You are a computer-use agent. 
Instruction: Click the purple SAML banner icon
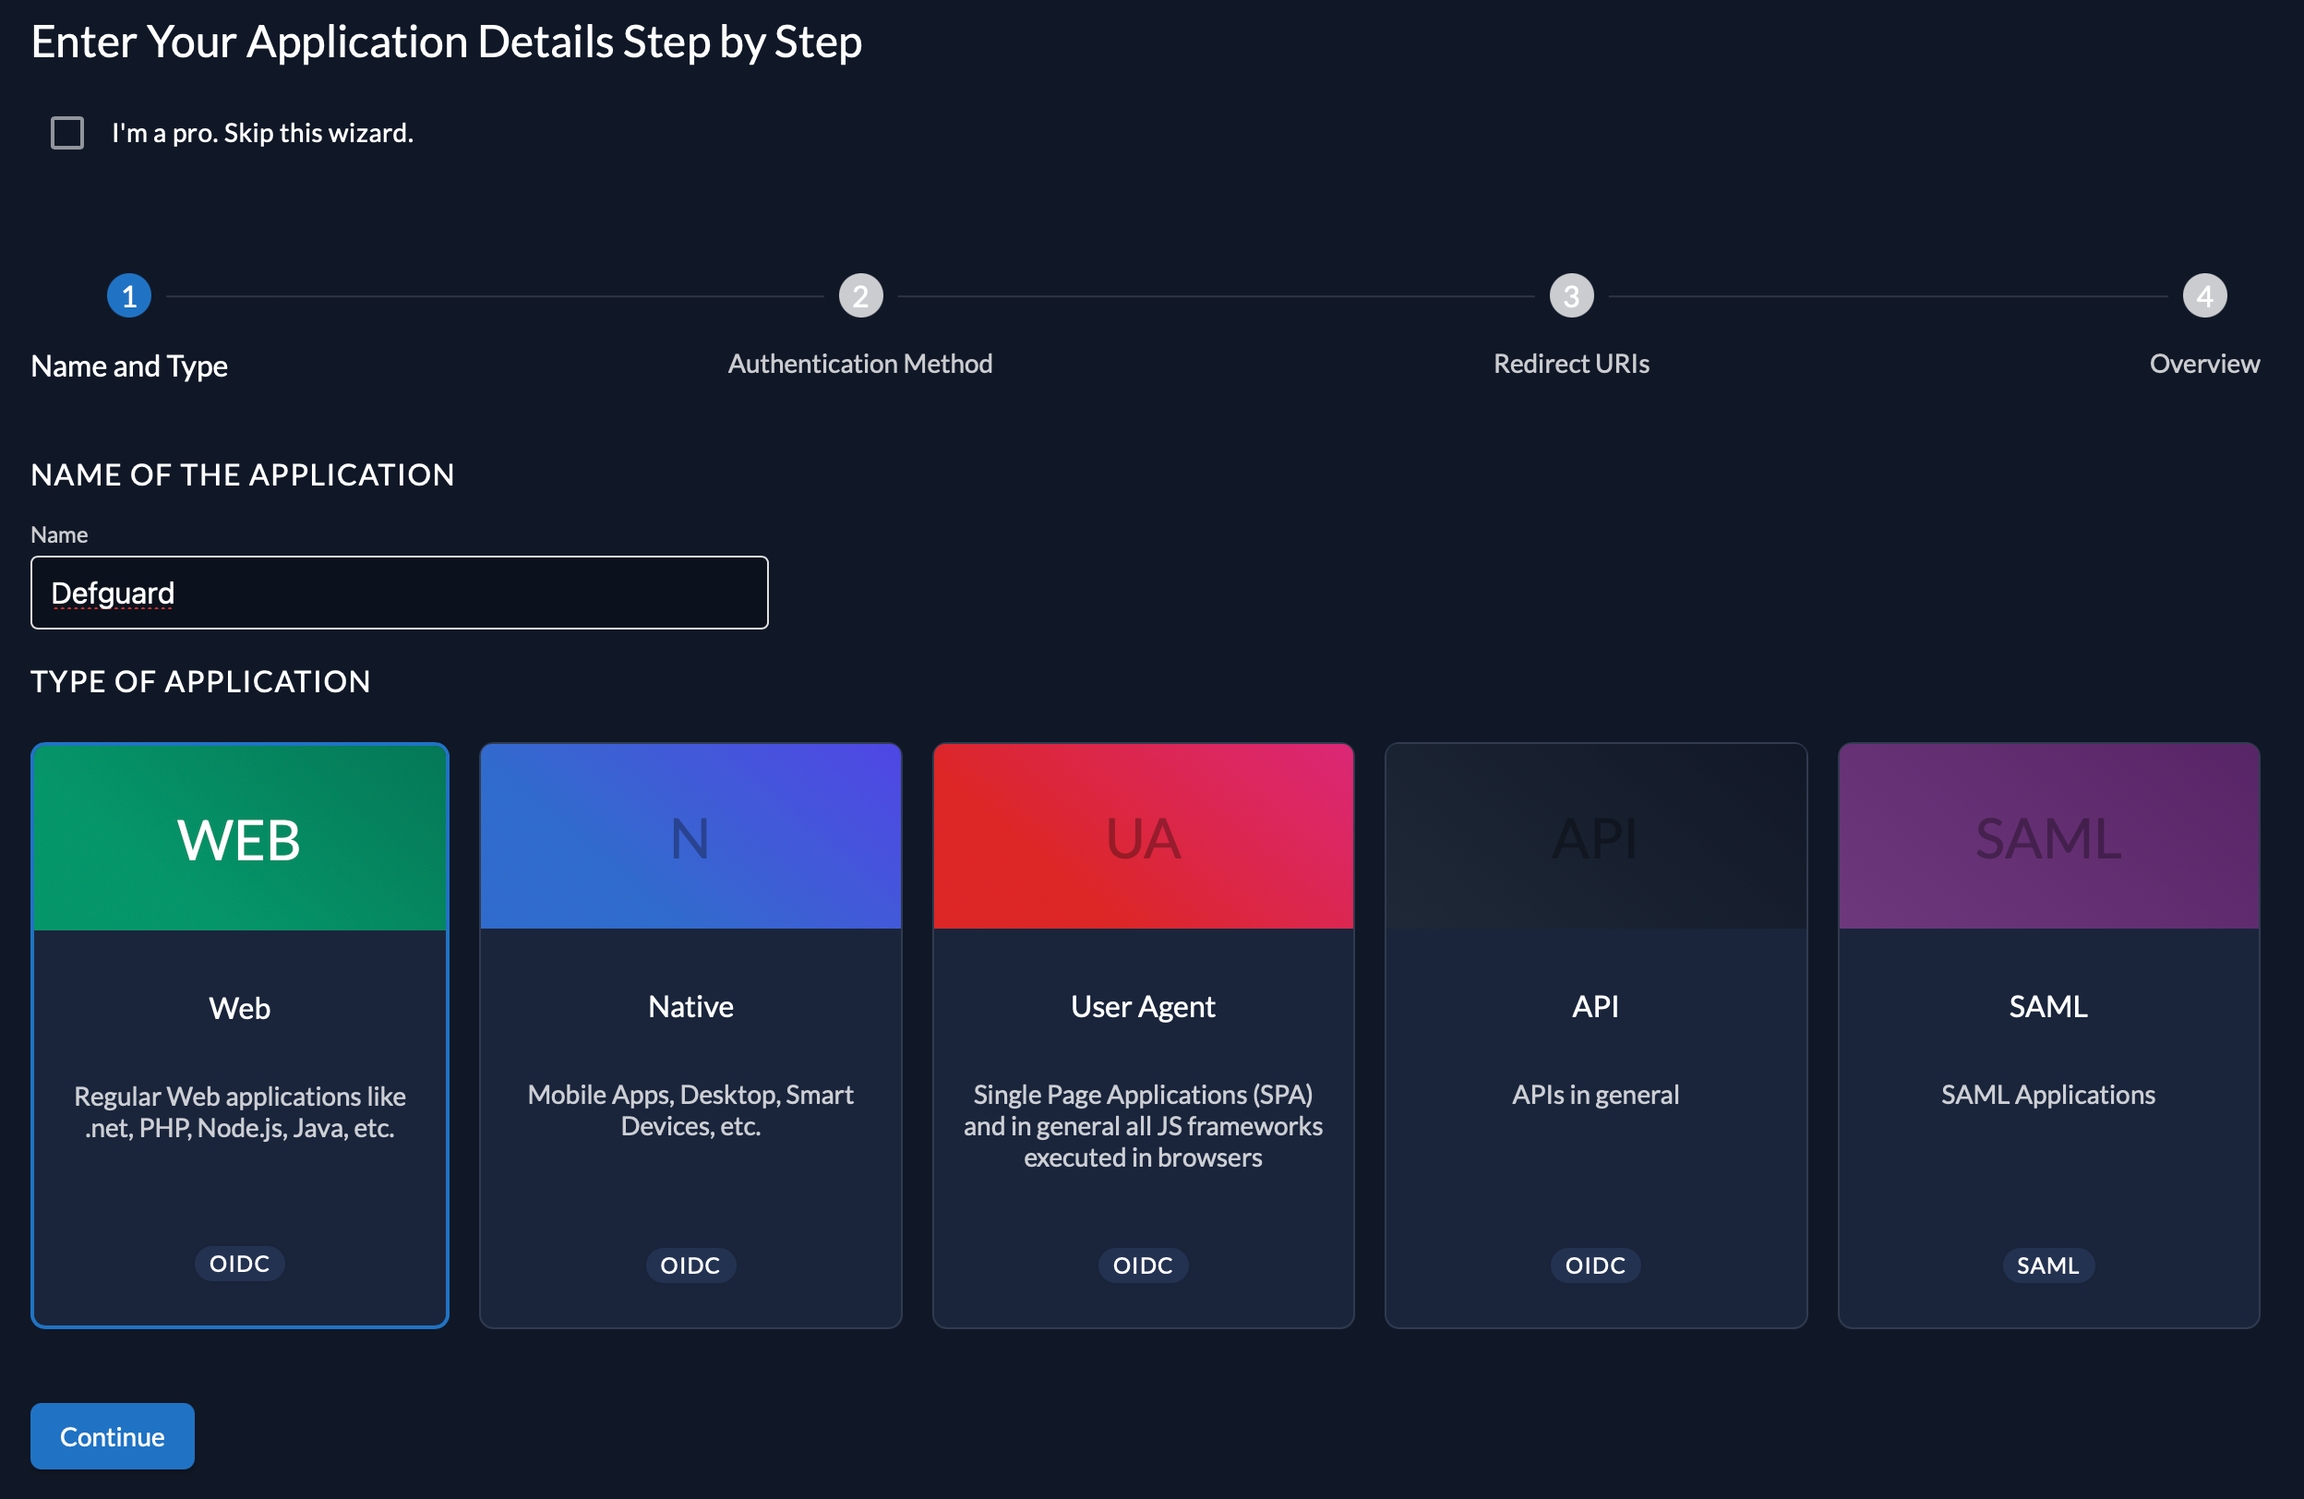coord(2047,837)
